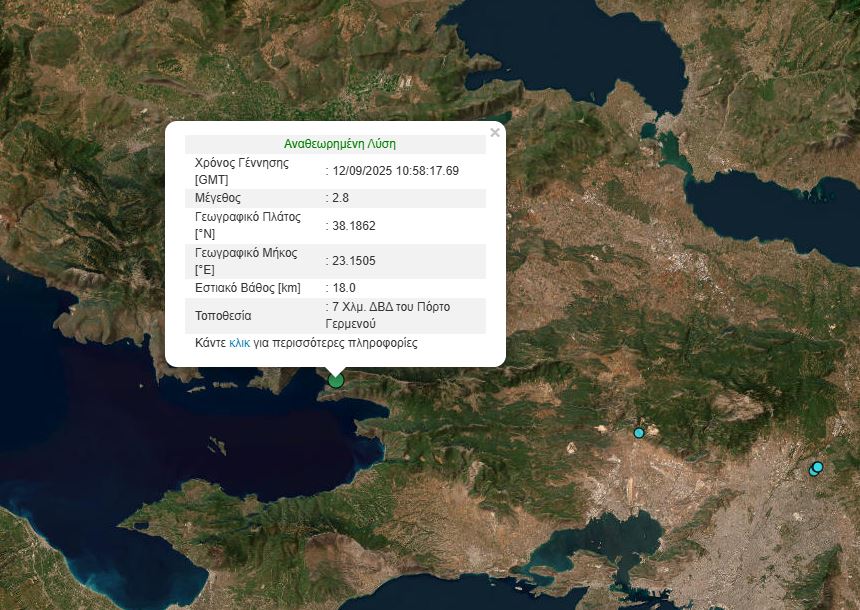Click the location text '7 Χλμ. ΔΒΔ του Πόρτο Γερμενού'
This screenshot has height=610, width=860.
pyautogui.click(x=388, y=315)
